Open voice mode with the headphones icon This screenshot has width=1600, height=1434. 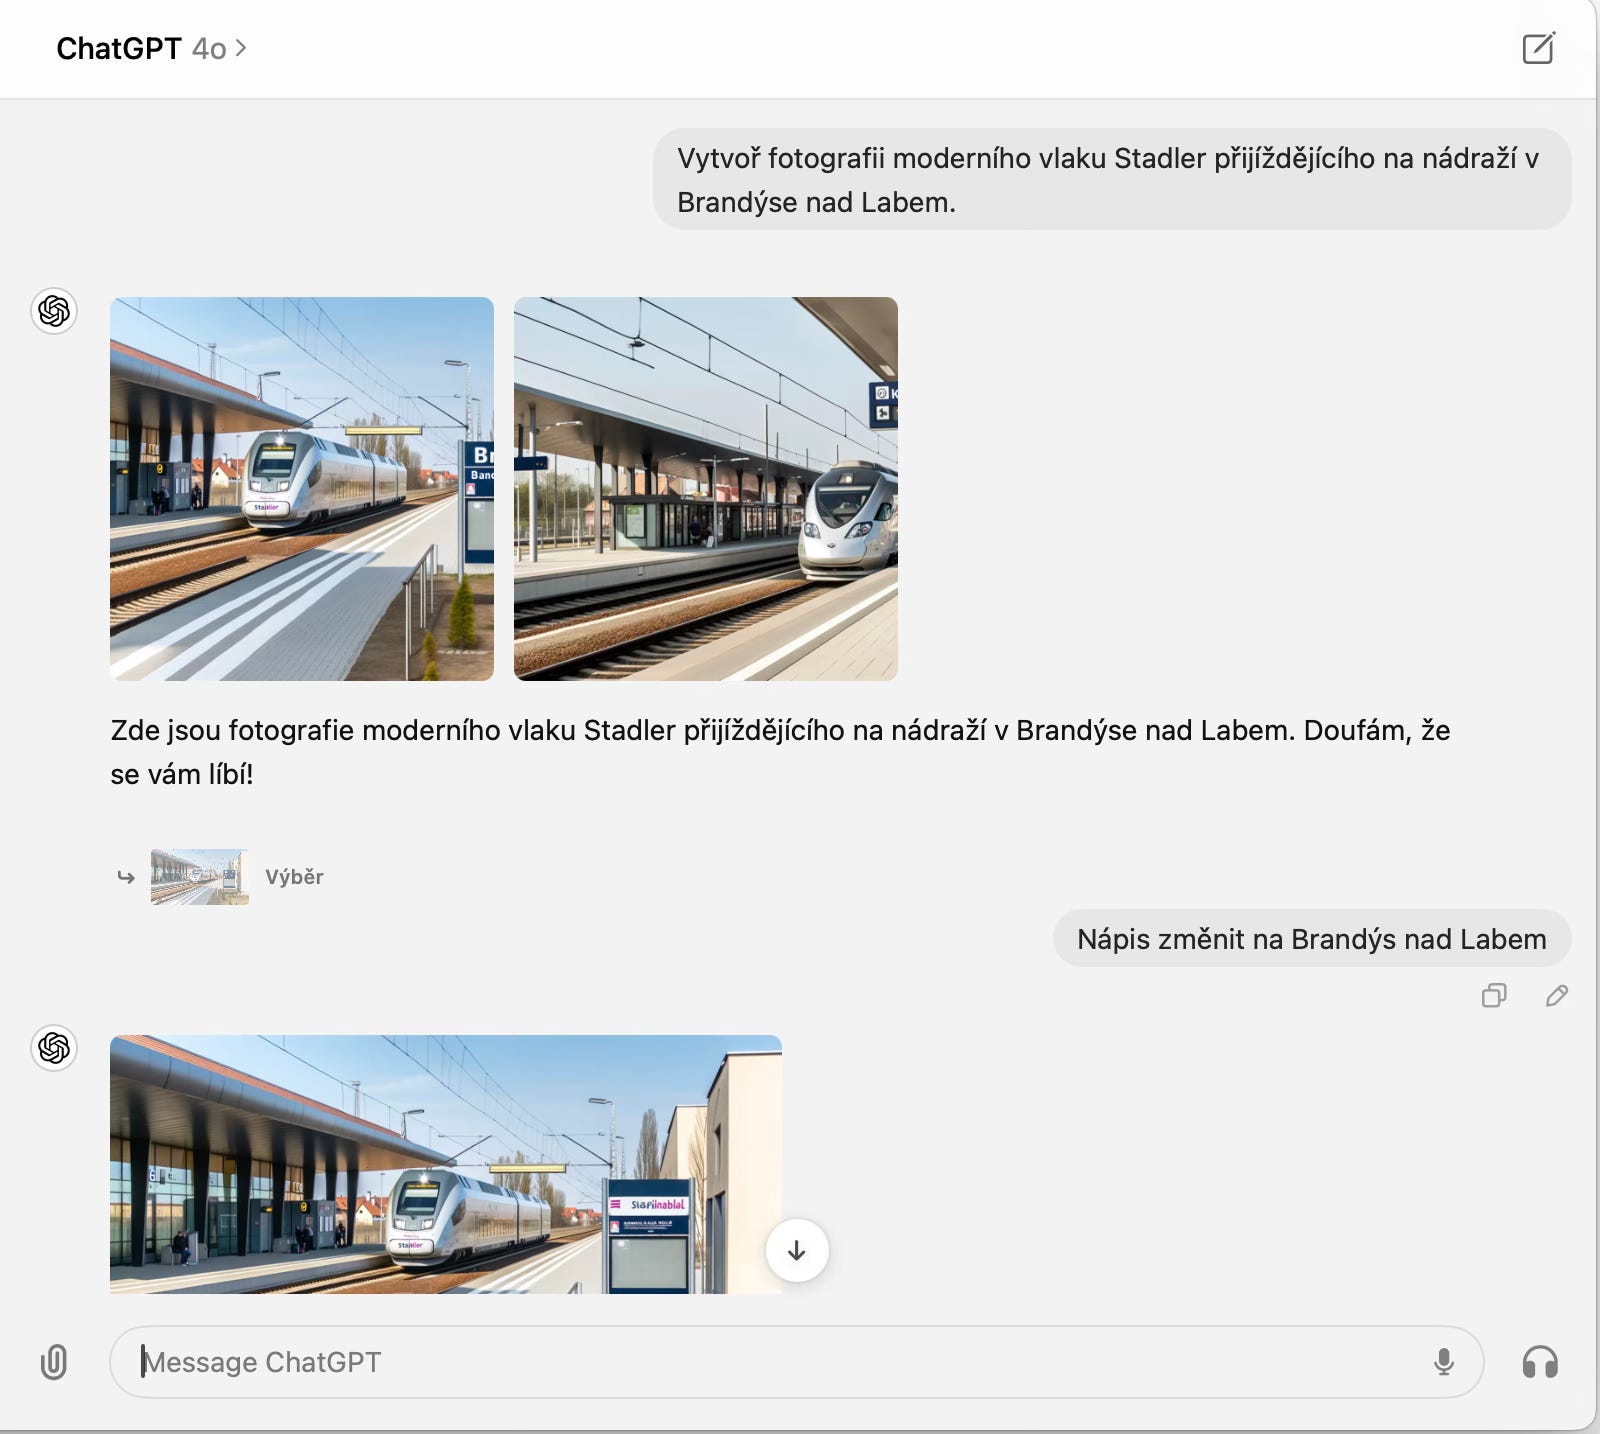(1540, 1362)
